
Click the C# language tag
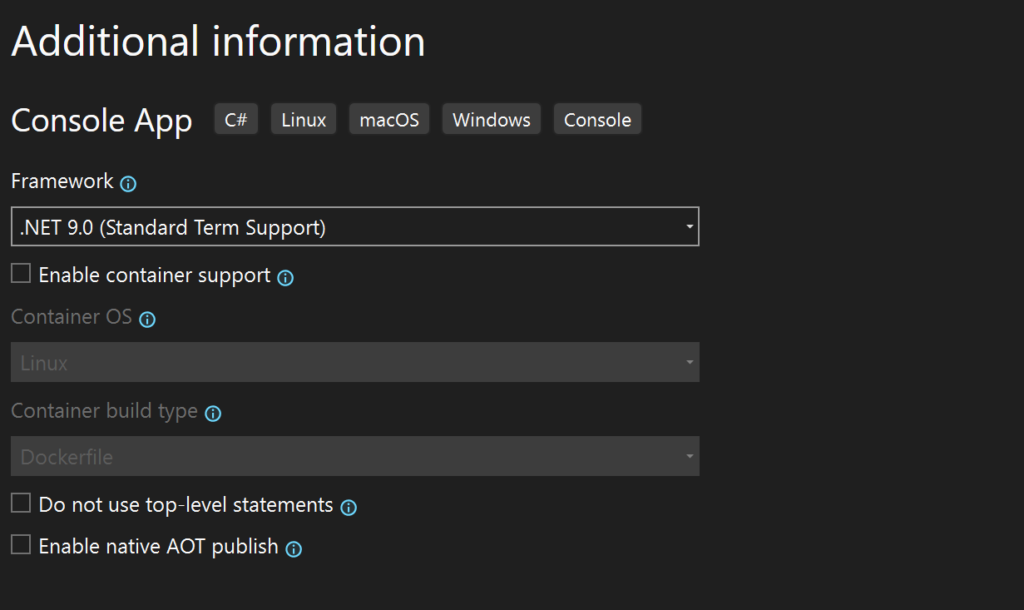pos(236,119)
